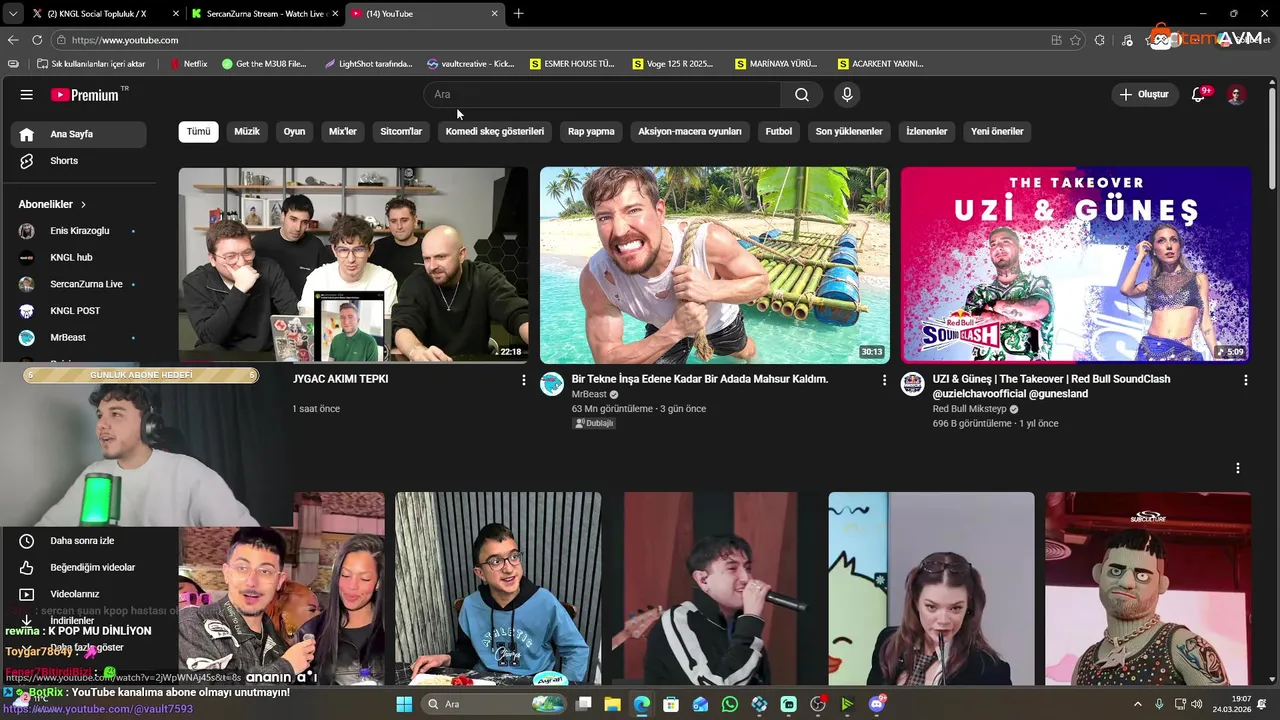Image resolution: width=1280 pixels, height=720 pixels.
Task: Go to Ana Sayfa in sidebar
Action: tap(80, 134)
